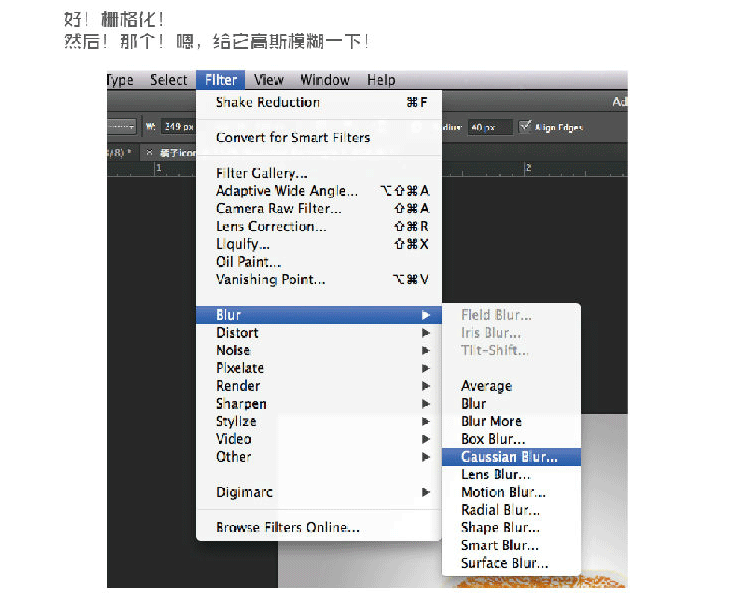Viewport: 731px width, 605px height.
Task: Toggle Align Edges checkbox
Action: coord(525,126)
